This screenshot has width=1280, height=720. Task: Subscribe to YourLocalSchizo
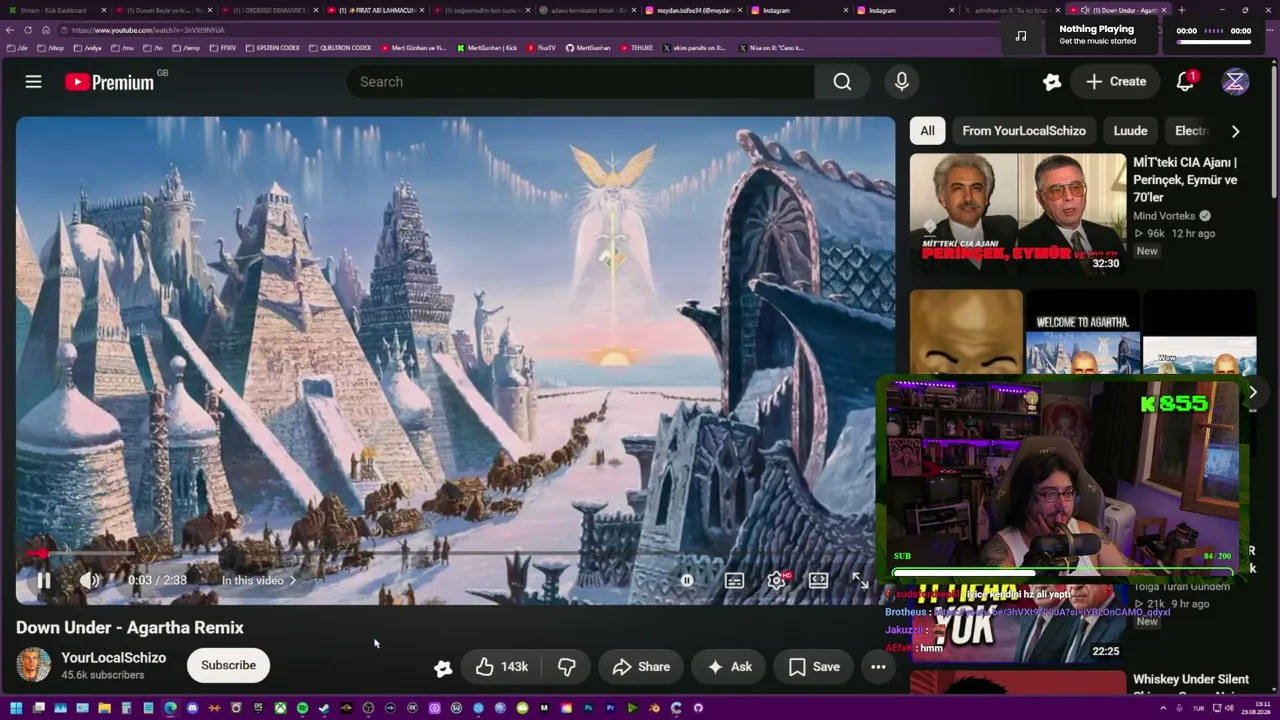[x=228, y=665]
